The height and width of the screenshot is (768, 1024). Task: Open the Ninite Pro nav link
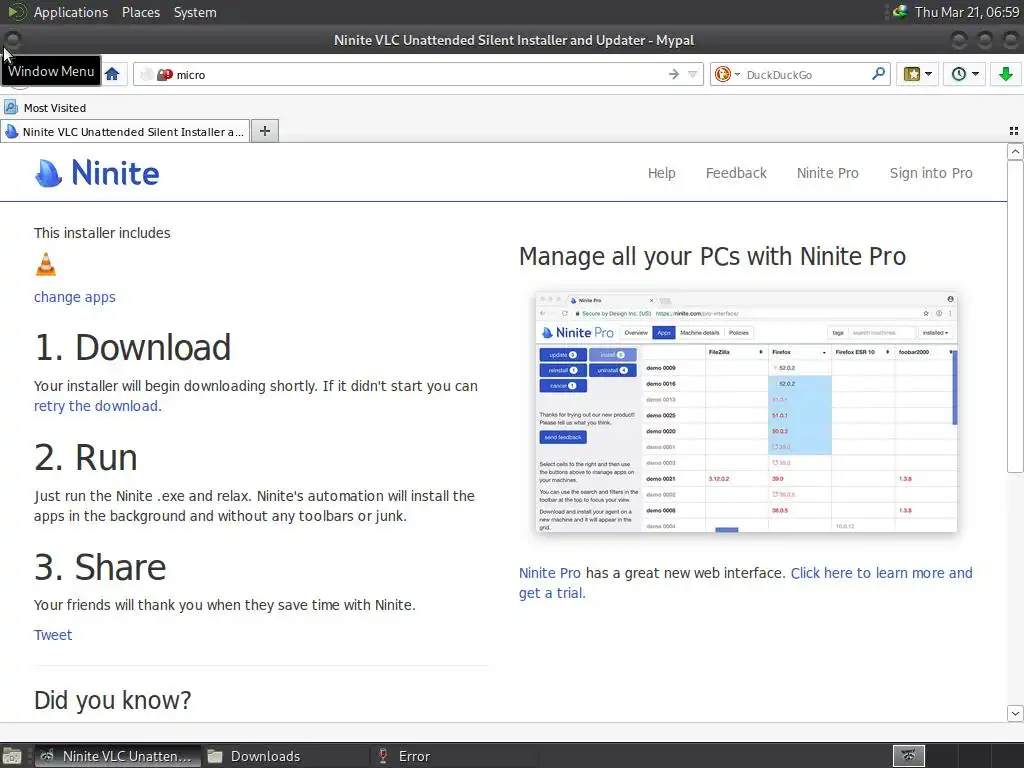tap(827, 173)
